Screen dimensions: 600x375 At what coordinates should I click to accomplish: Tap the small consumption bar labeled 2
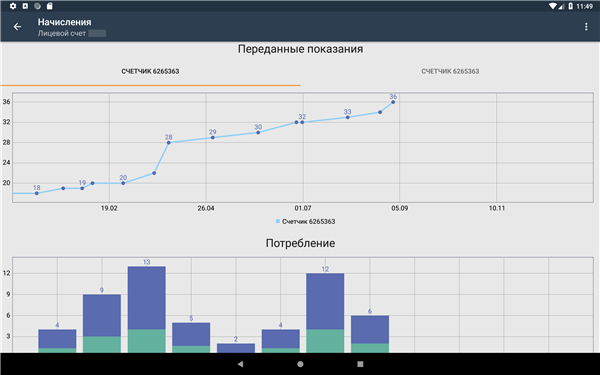236,348
